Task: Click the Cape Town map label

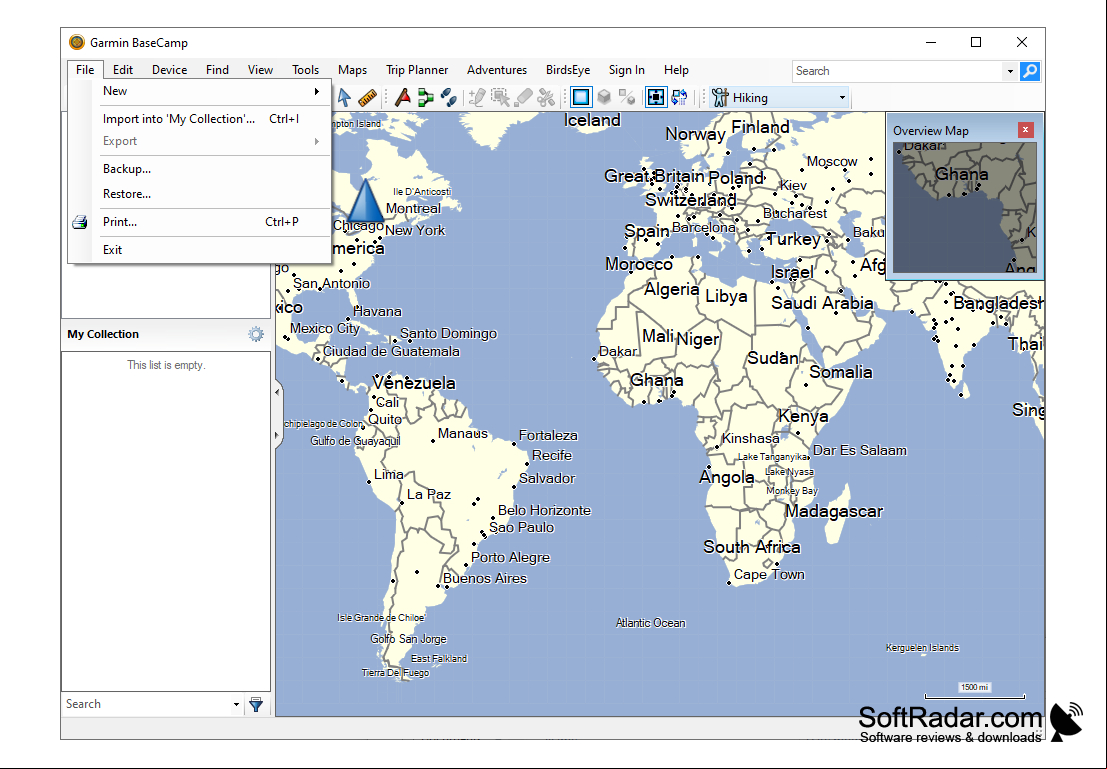Action: 769,575
